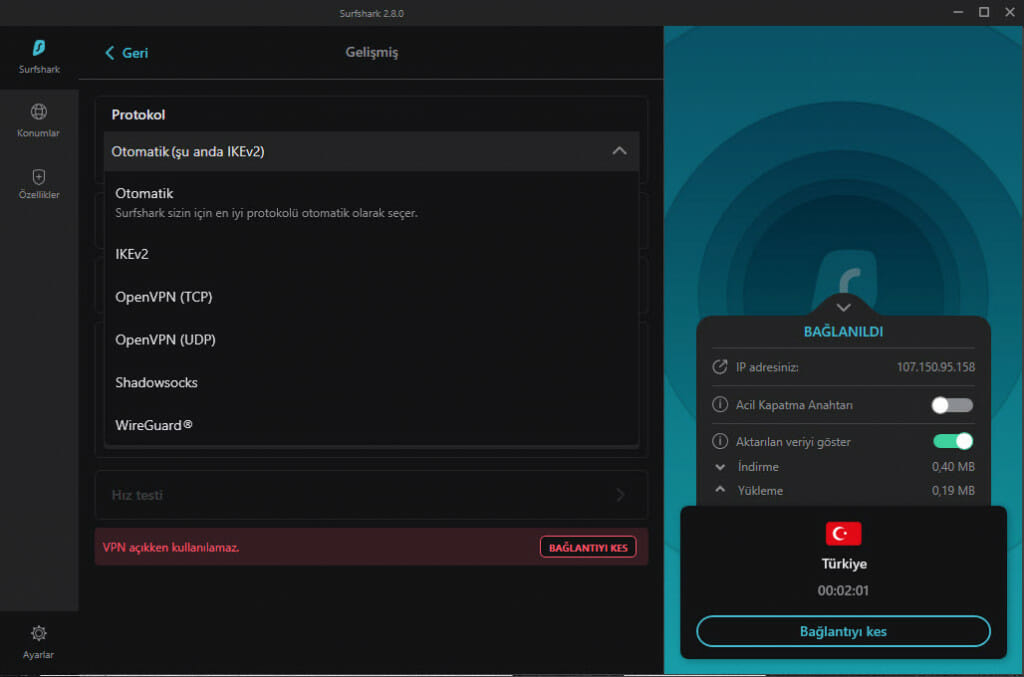
Task: Toggle the Acil Kapatma Anahtarı switch
Action: click(x=952, y=405)
